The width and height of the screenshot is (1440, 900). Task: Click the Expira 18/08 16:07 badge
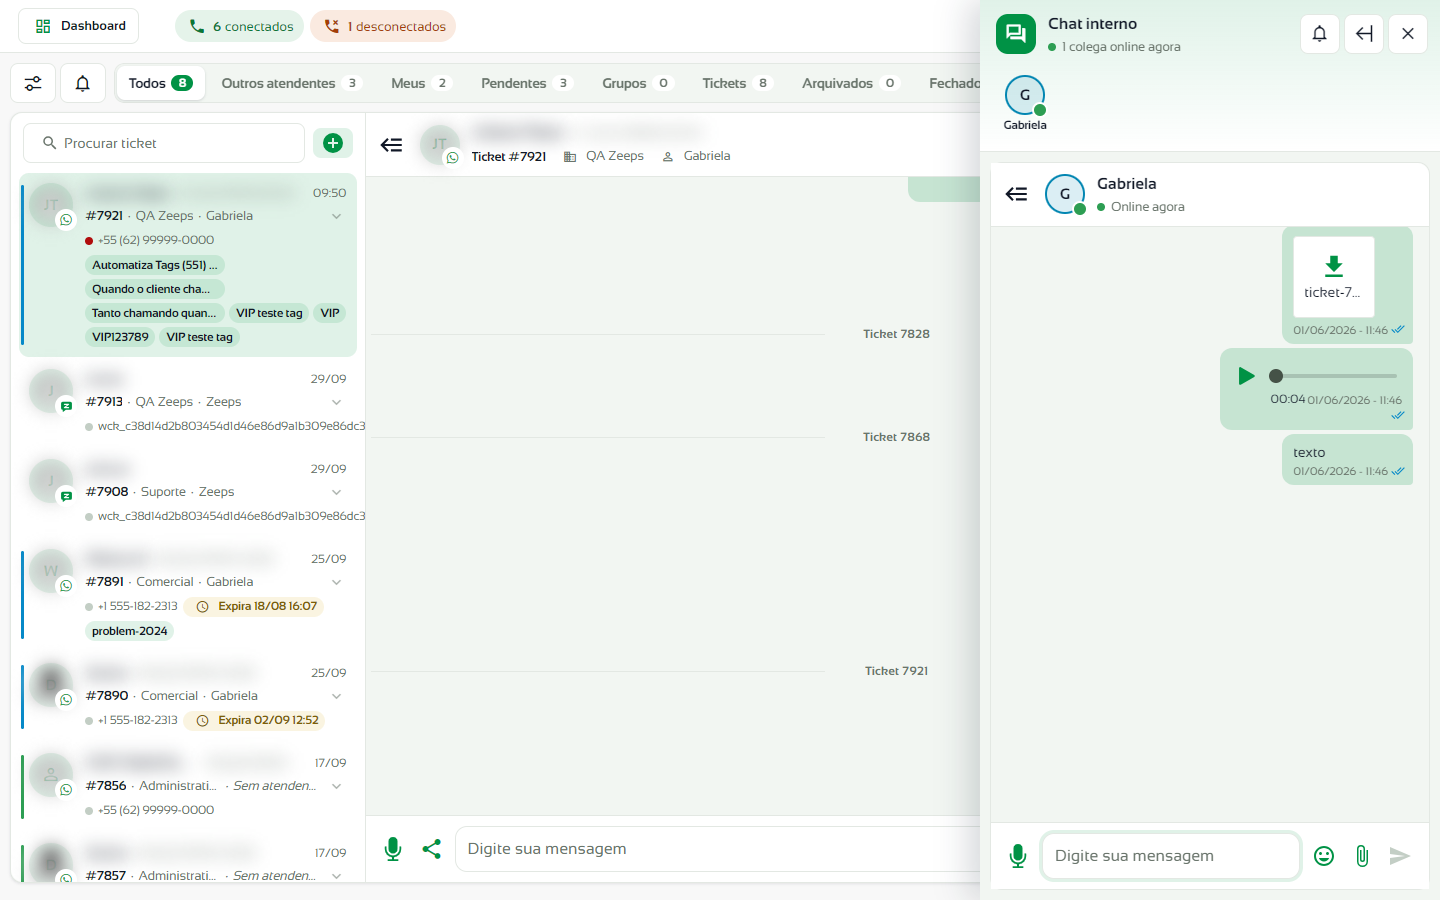(x=255, y=606)
